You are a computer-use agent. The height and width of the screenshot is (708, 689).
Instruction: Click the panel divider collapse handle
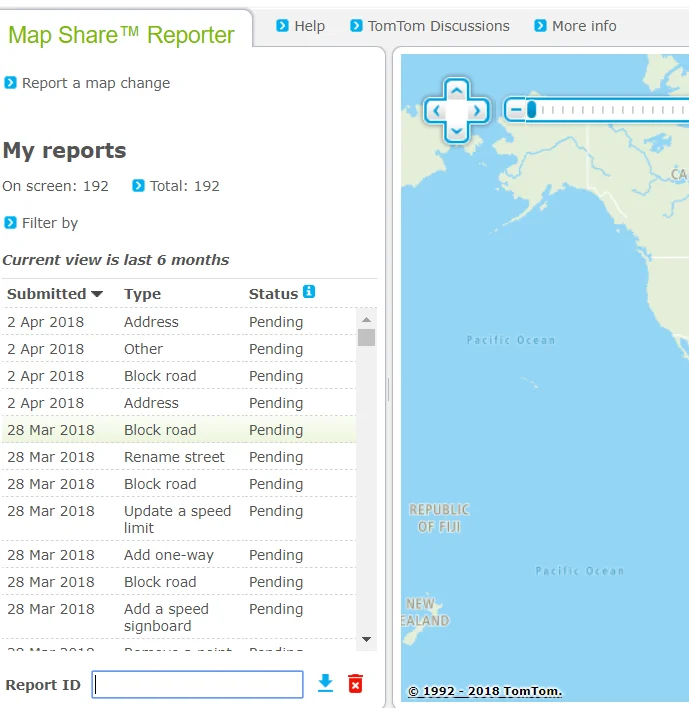click(x=388, y=389)
